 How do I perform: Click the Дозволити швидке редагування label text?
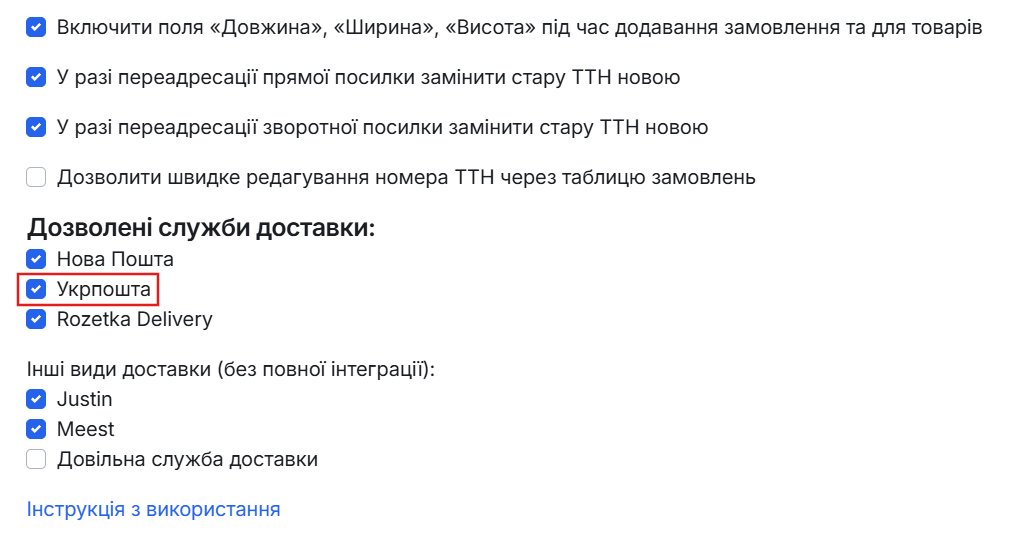[407, 177]
